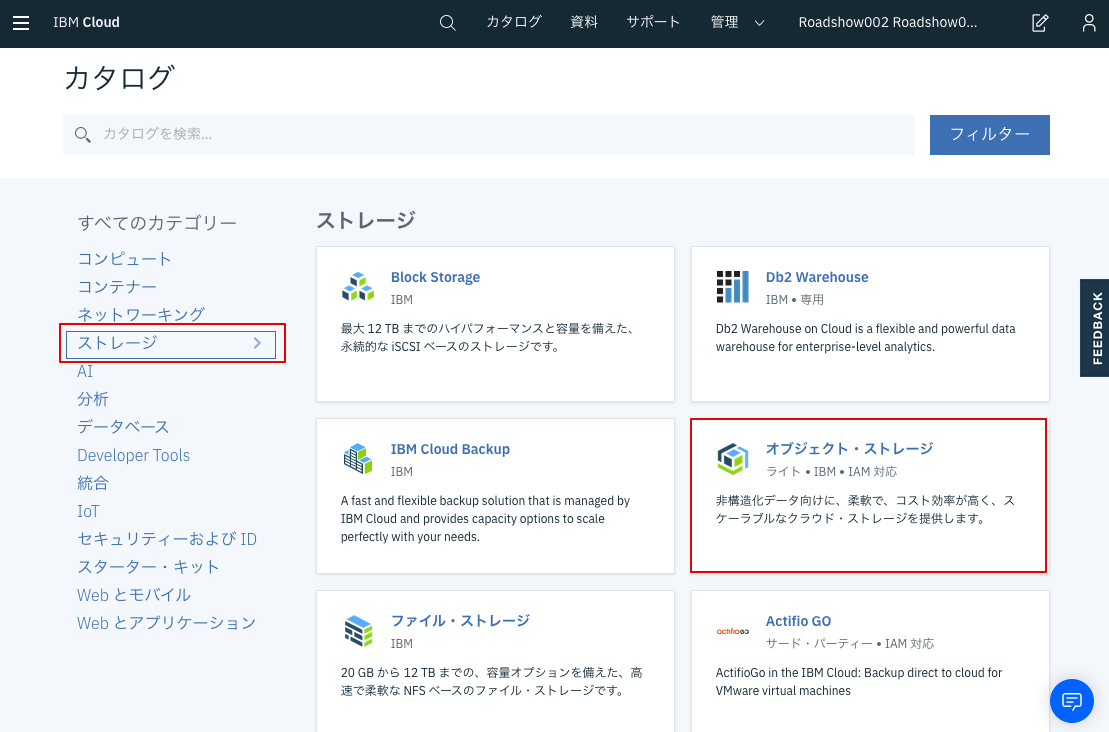Click the chevron beside ストレージ category

(257, 343)
